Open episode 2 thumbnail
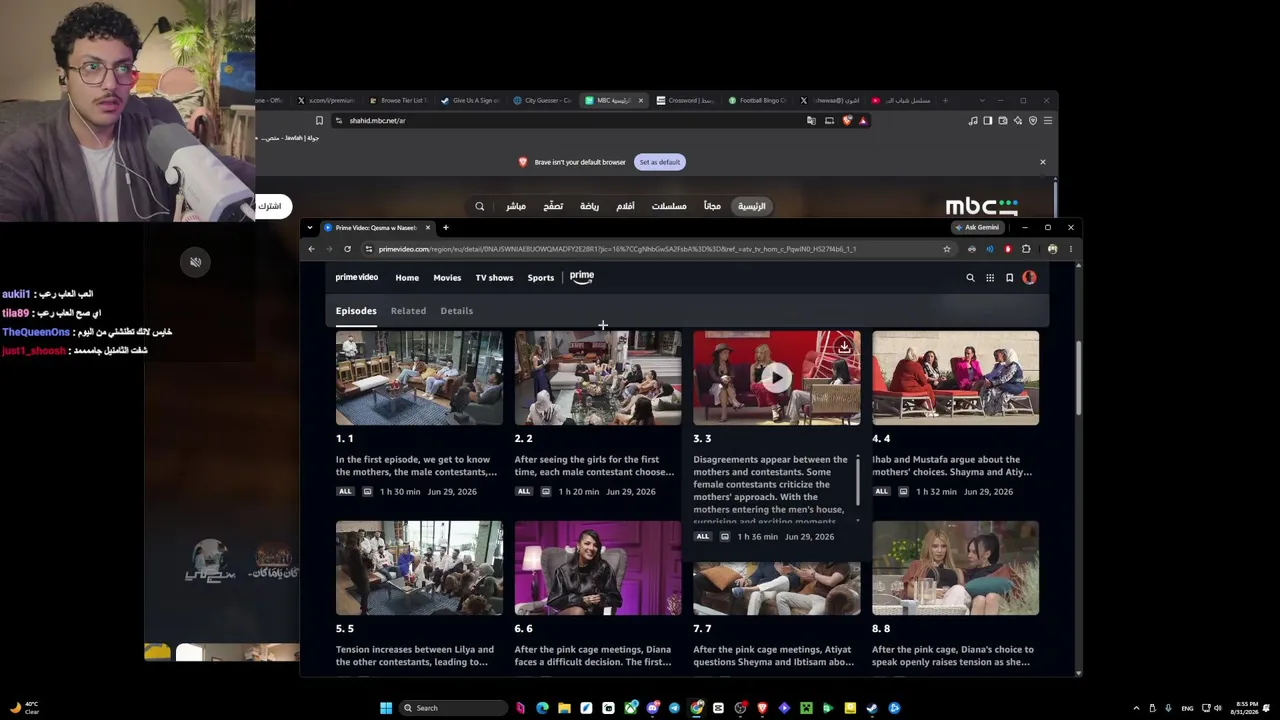This screenshot has width=1280, height=720. pyautogui.click(x=598, y=378)
